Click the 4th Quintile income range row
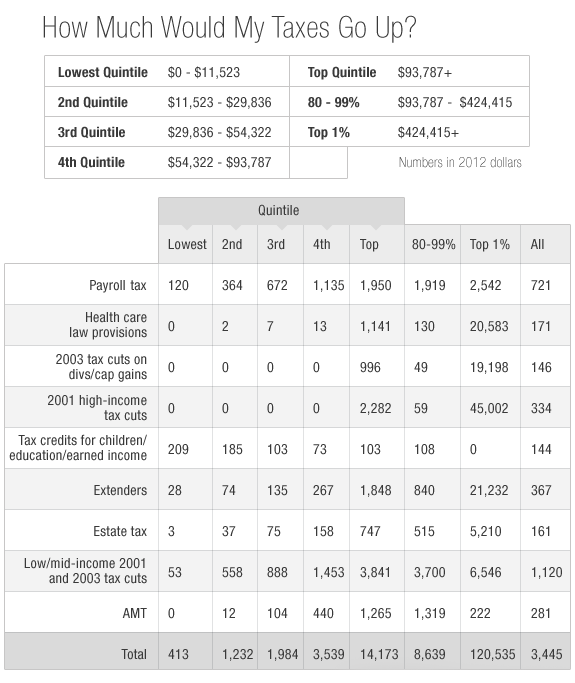The image size is (575, 683). pos(167,162)
